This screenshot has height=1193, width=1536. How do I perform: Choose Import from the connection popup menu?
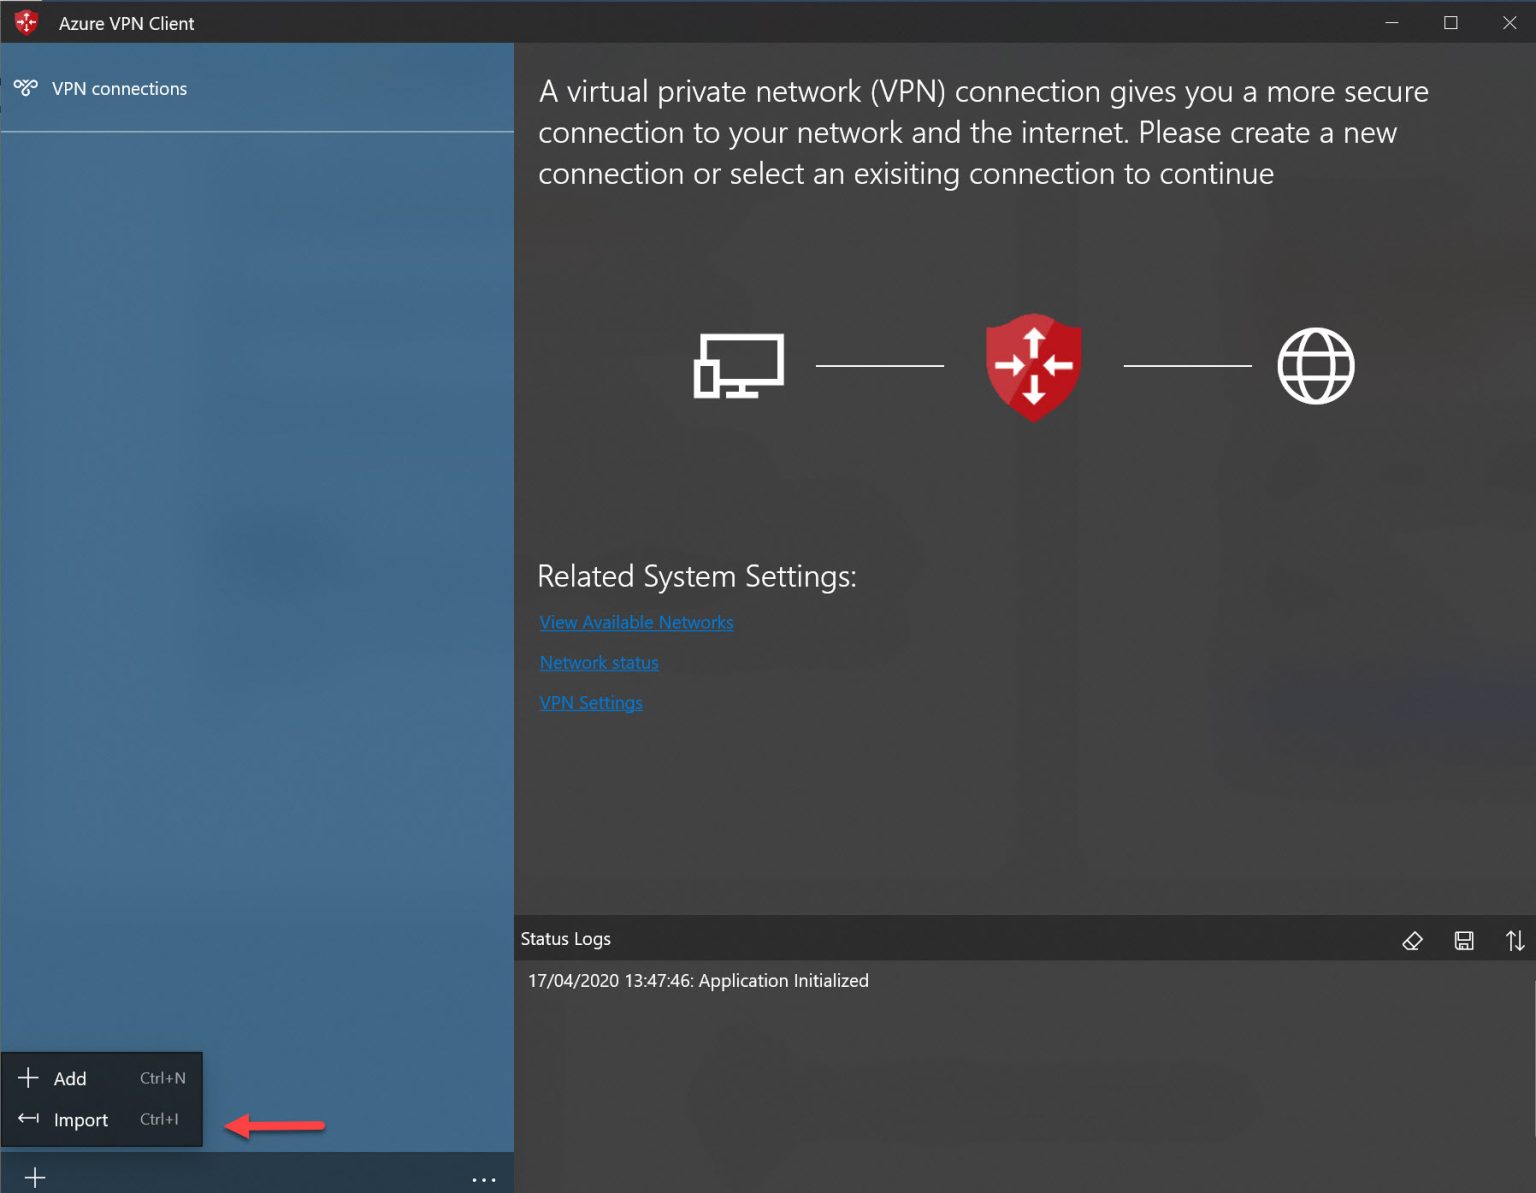pyautogui.click(x=80, y=1119)
